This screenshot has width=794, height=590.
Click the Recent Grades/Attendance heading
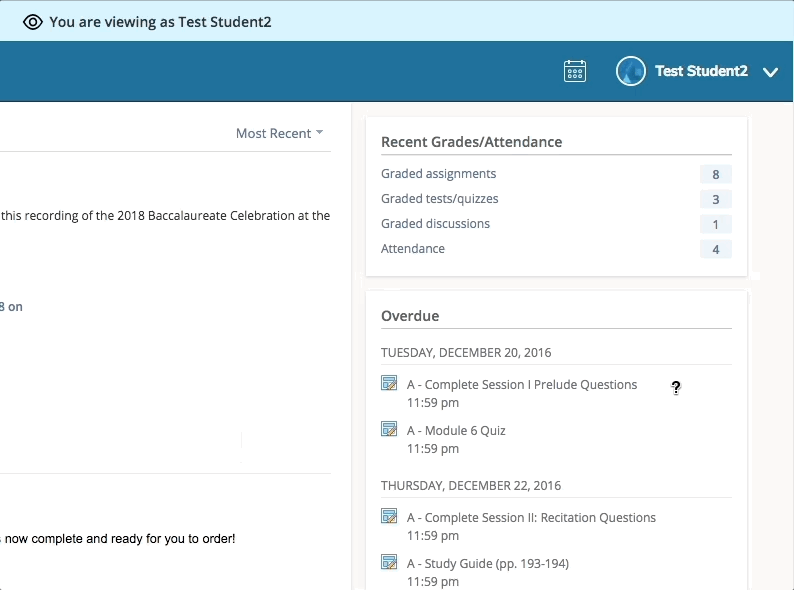[x=471, y=142]
